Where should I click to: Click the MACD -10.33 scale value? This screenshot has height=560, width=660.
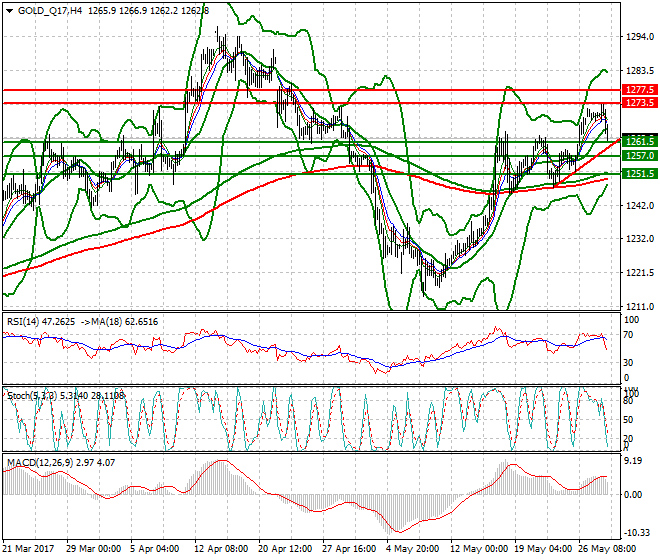coord(636,533)
